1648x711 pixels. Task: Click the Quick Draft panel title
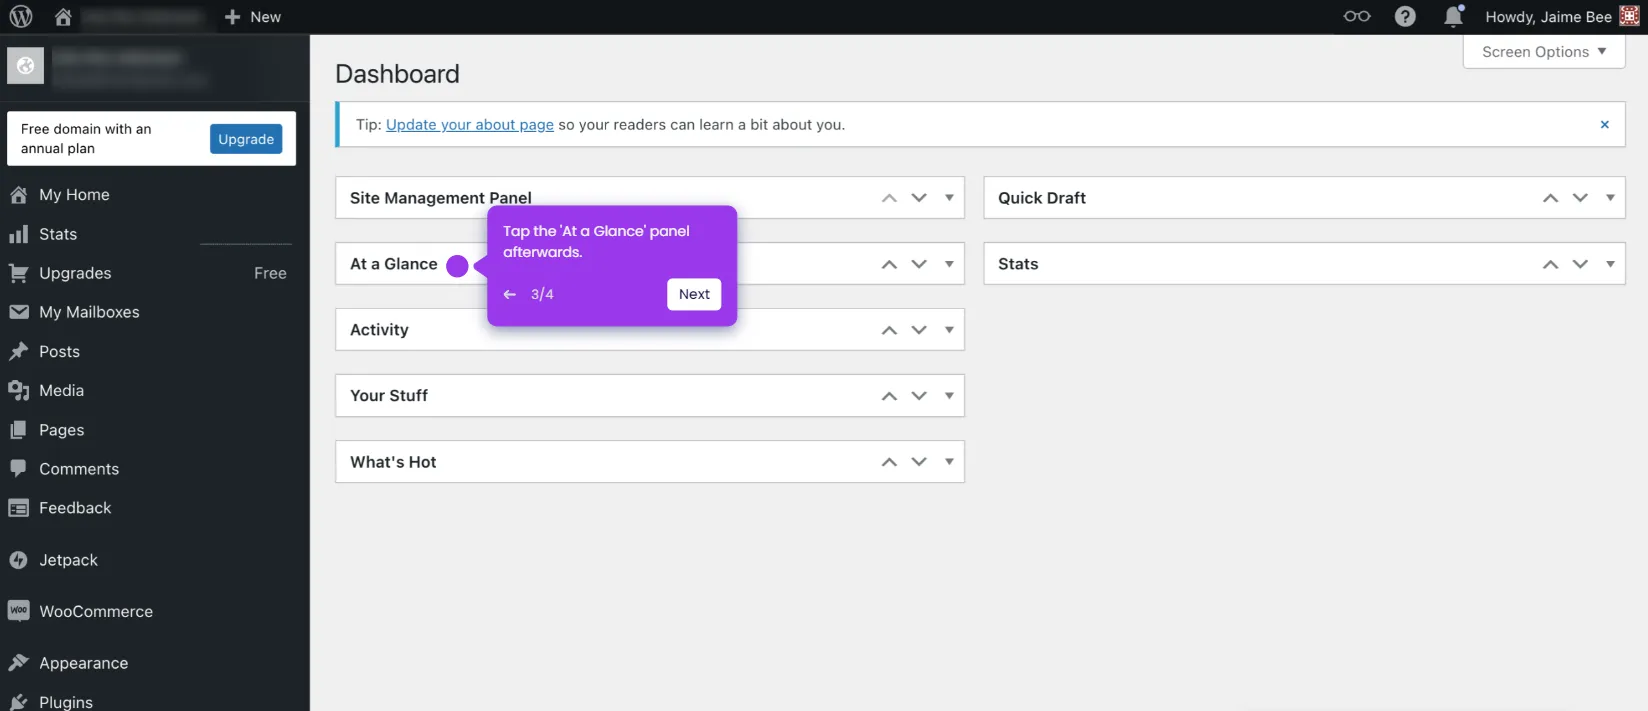(1042, 198)
